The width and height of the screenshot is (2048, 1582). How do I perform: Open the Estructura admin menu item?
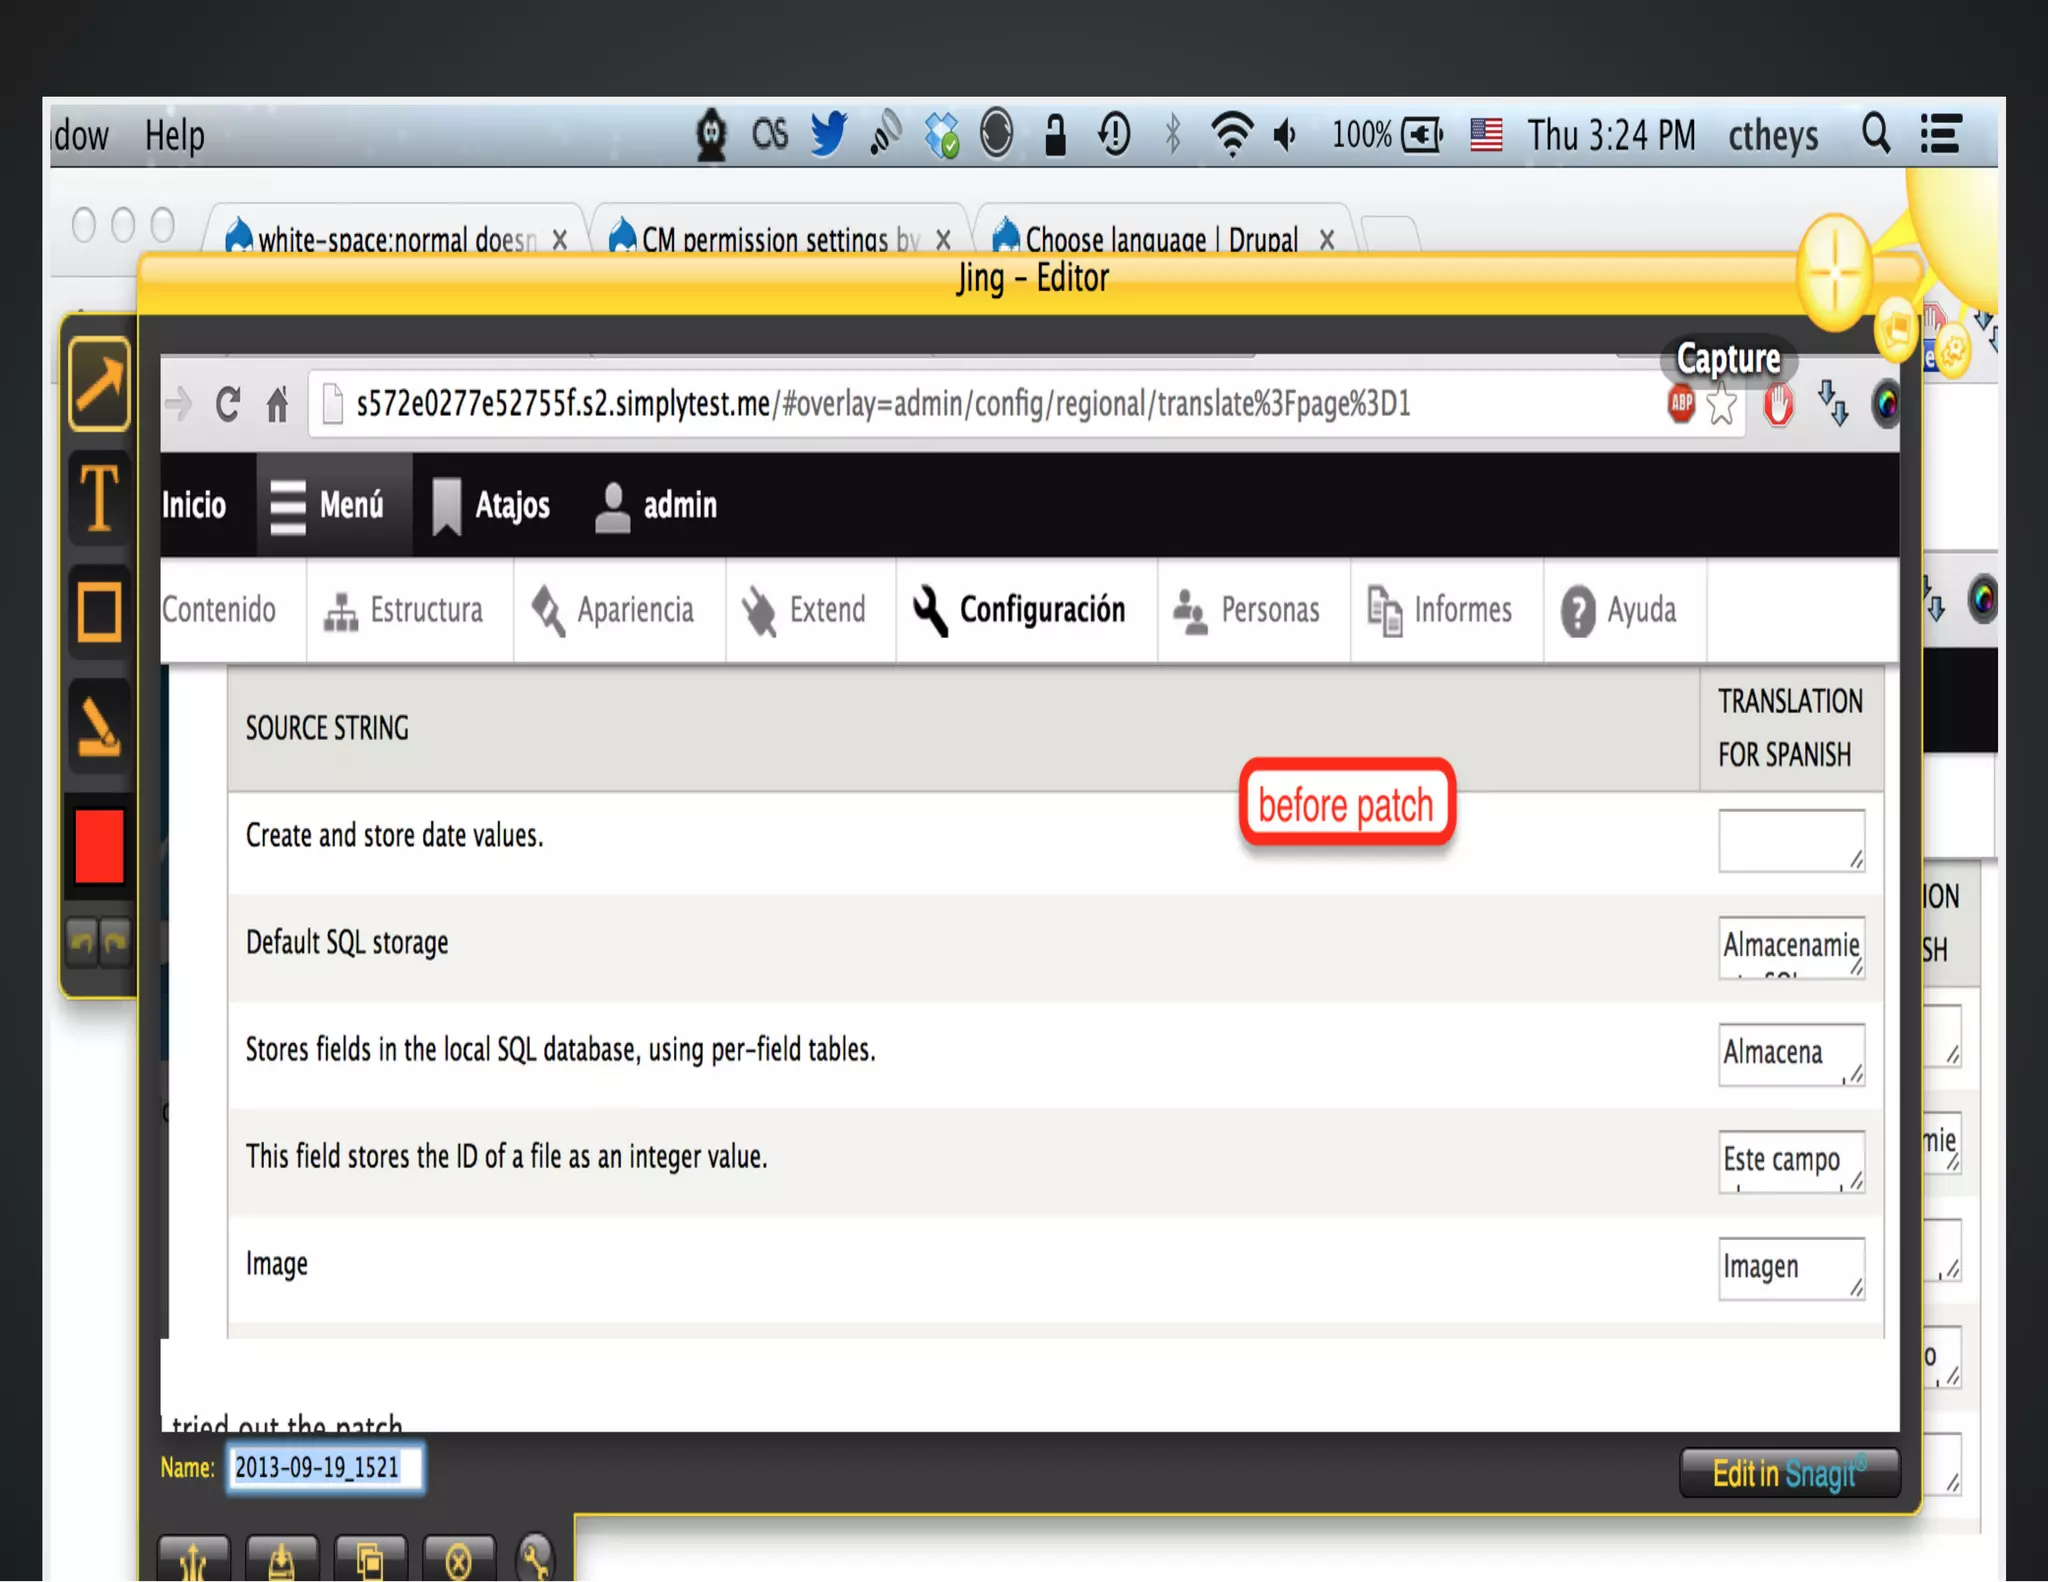pyautogui.click(x=405, y=610)
